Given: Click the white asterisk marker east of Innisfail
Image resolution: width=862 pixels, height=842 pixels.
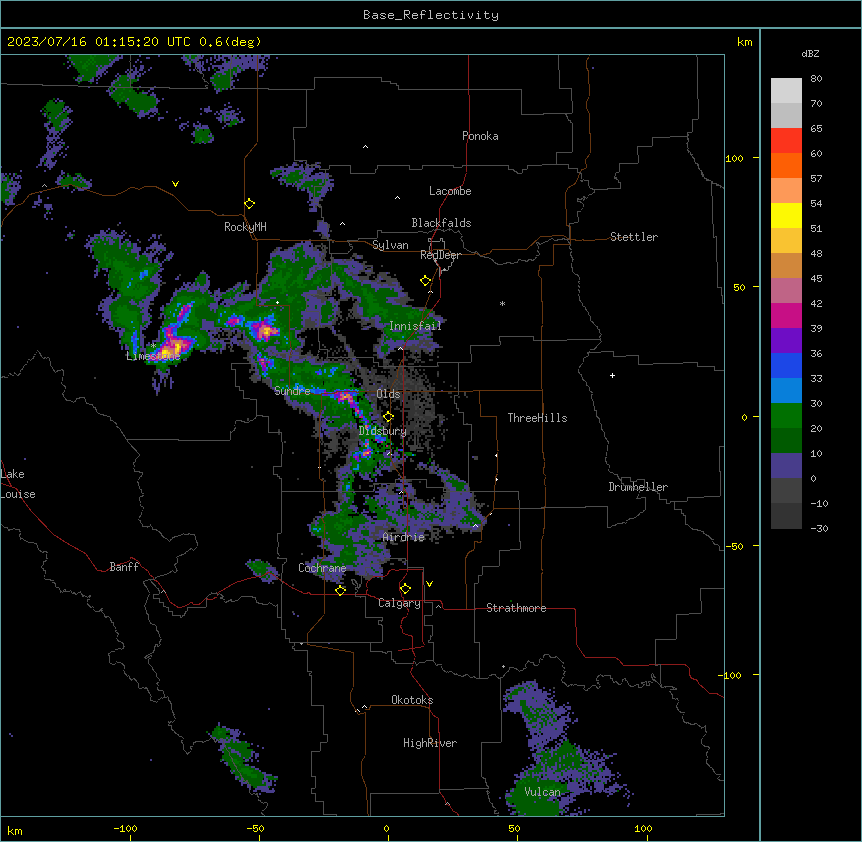Looking at the screenshot, I should (502, 303).
